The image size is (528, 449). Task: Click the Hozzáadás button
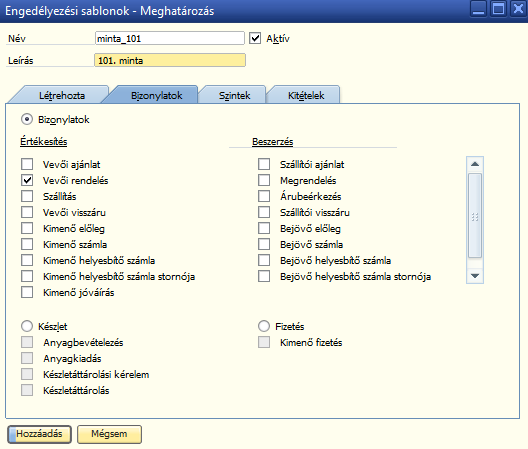tap(39, 434)
